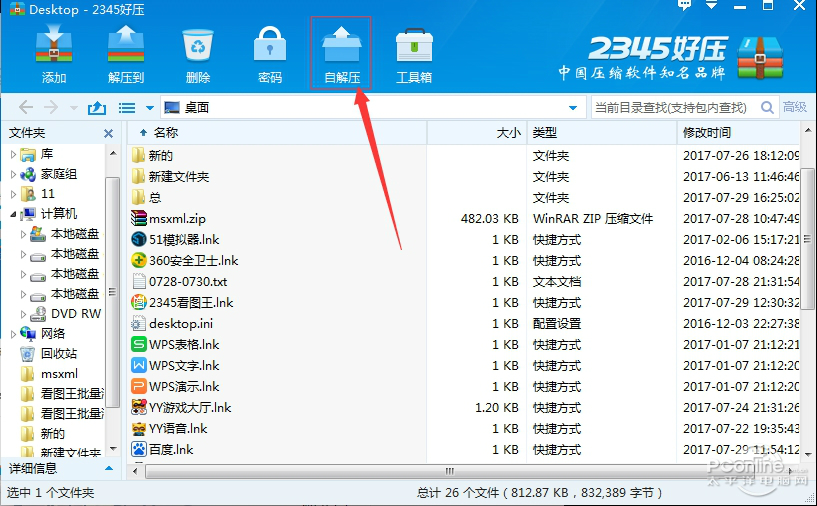
Task: Click the search magnifier icon
Action: [767, 107]
